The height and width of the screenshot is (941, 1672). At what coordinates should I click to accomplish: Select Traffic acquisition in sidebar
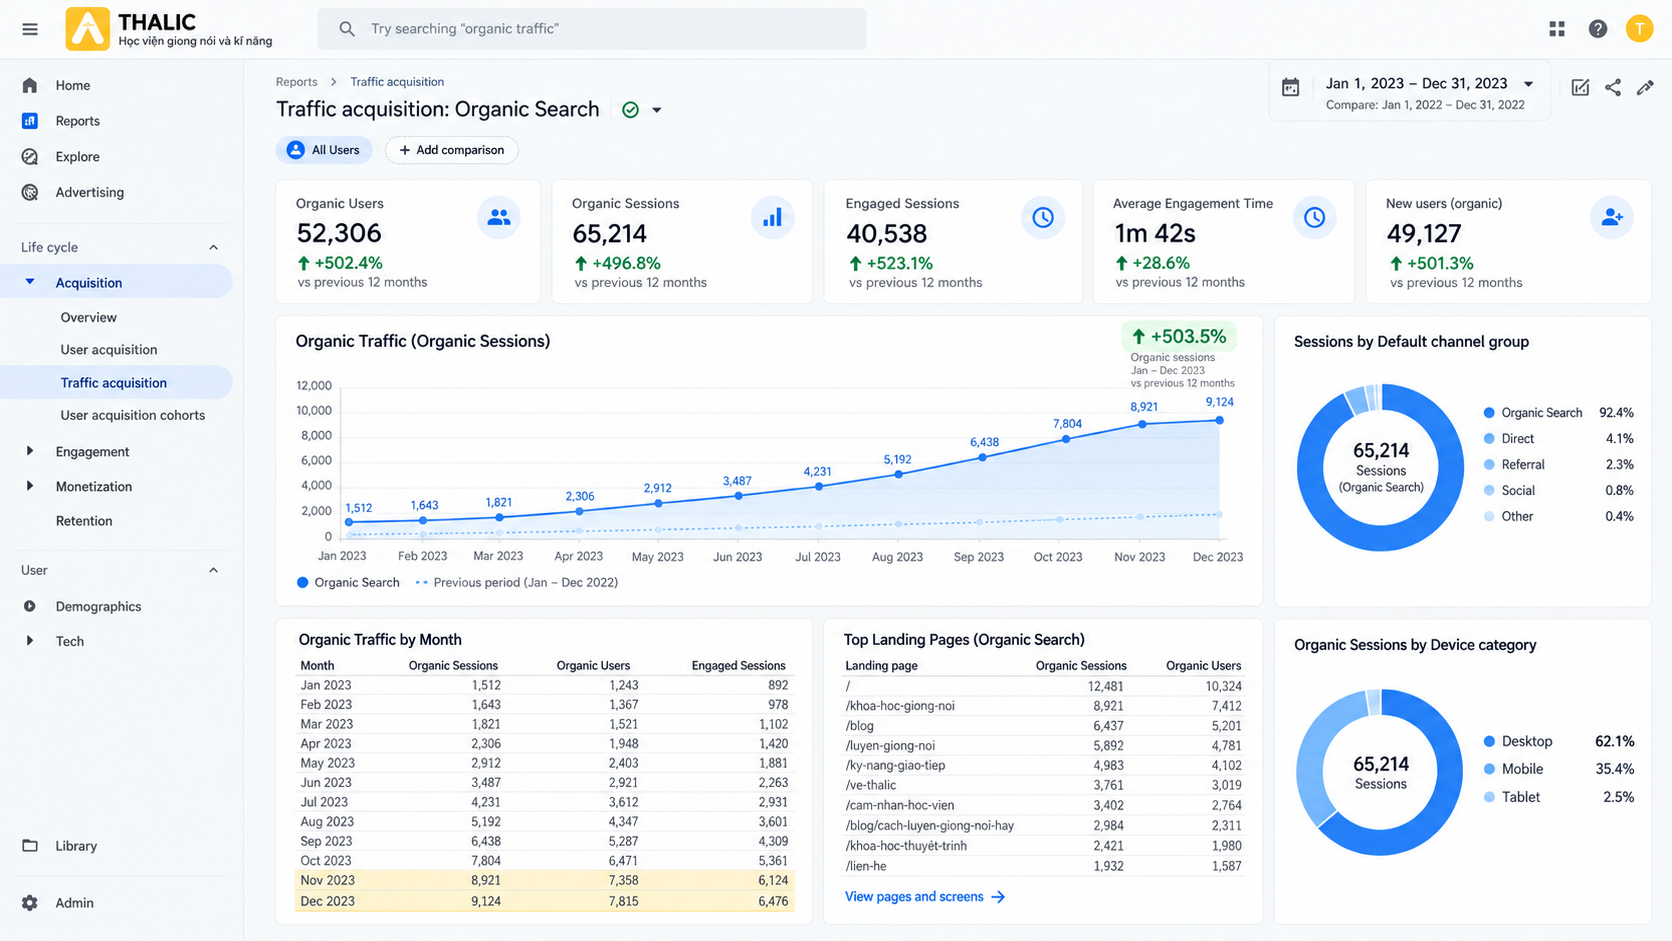[116, 382]
